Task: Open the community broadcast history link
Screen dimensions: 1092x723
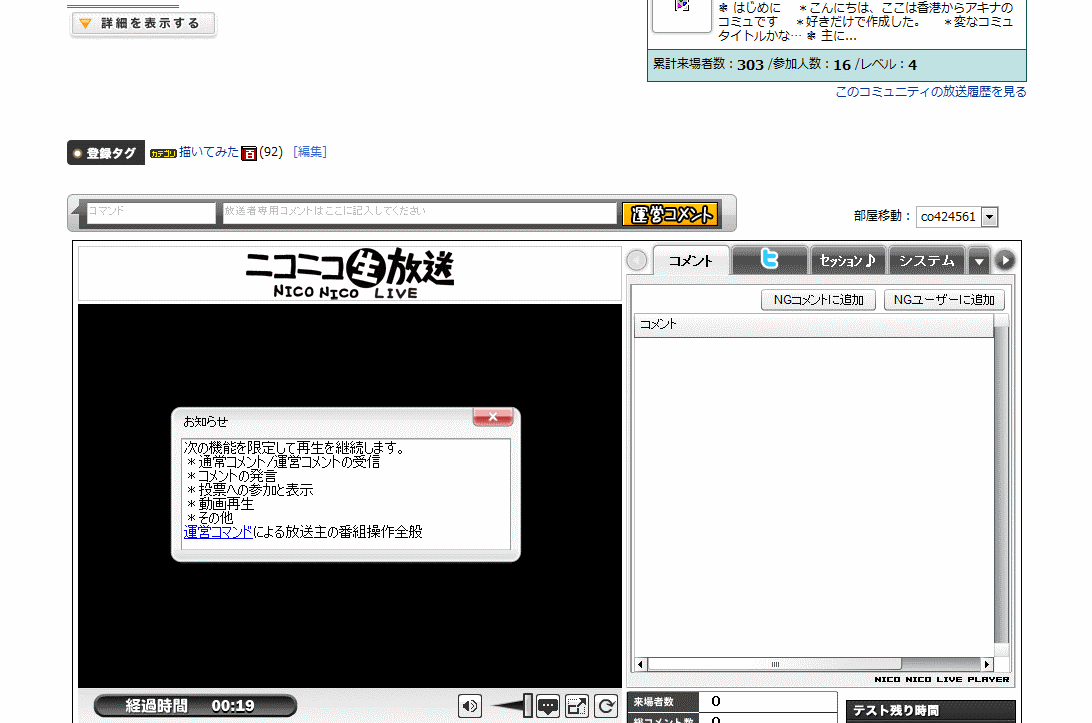Action: click(930, 92)
